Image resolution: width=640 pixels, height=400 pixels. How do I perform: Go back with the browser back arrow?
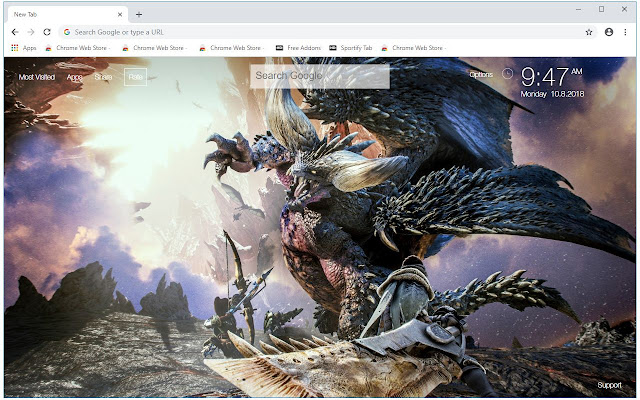15,32
